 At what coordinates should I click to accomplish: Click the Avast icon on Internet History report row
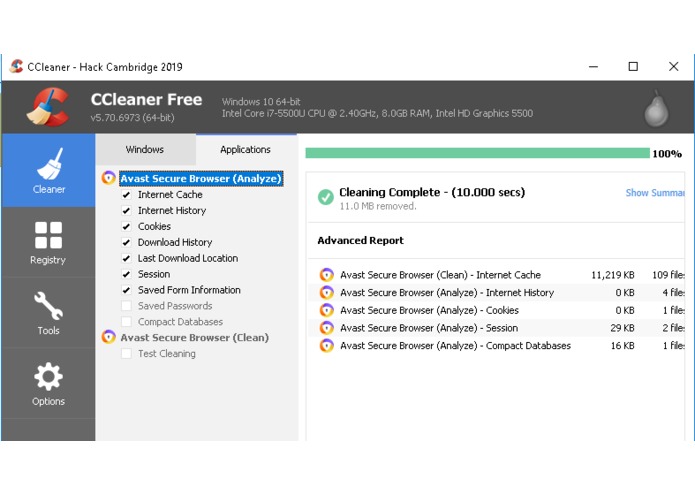pos(327,292)
